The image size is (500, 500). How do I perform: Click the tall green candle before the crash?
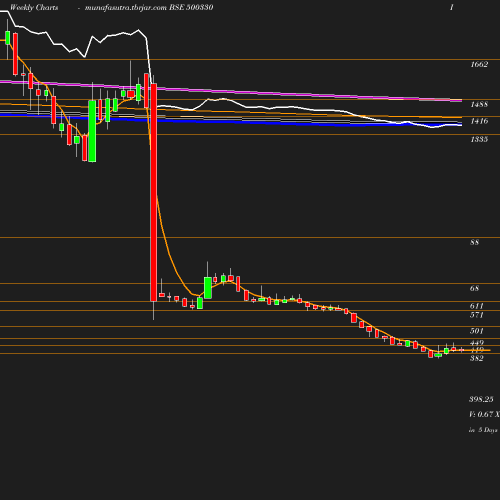(x=92, y=131)
